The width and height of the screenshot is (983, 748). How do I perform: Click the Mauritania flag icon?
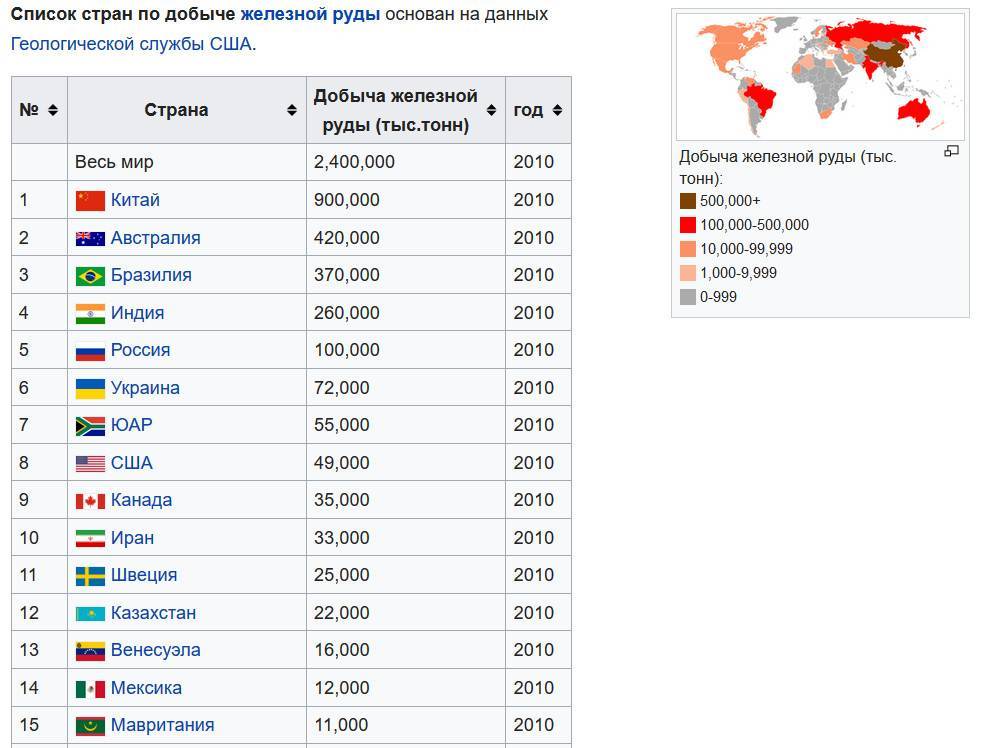tap(90, 725)
